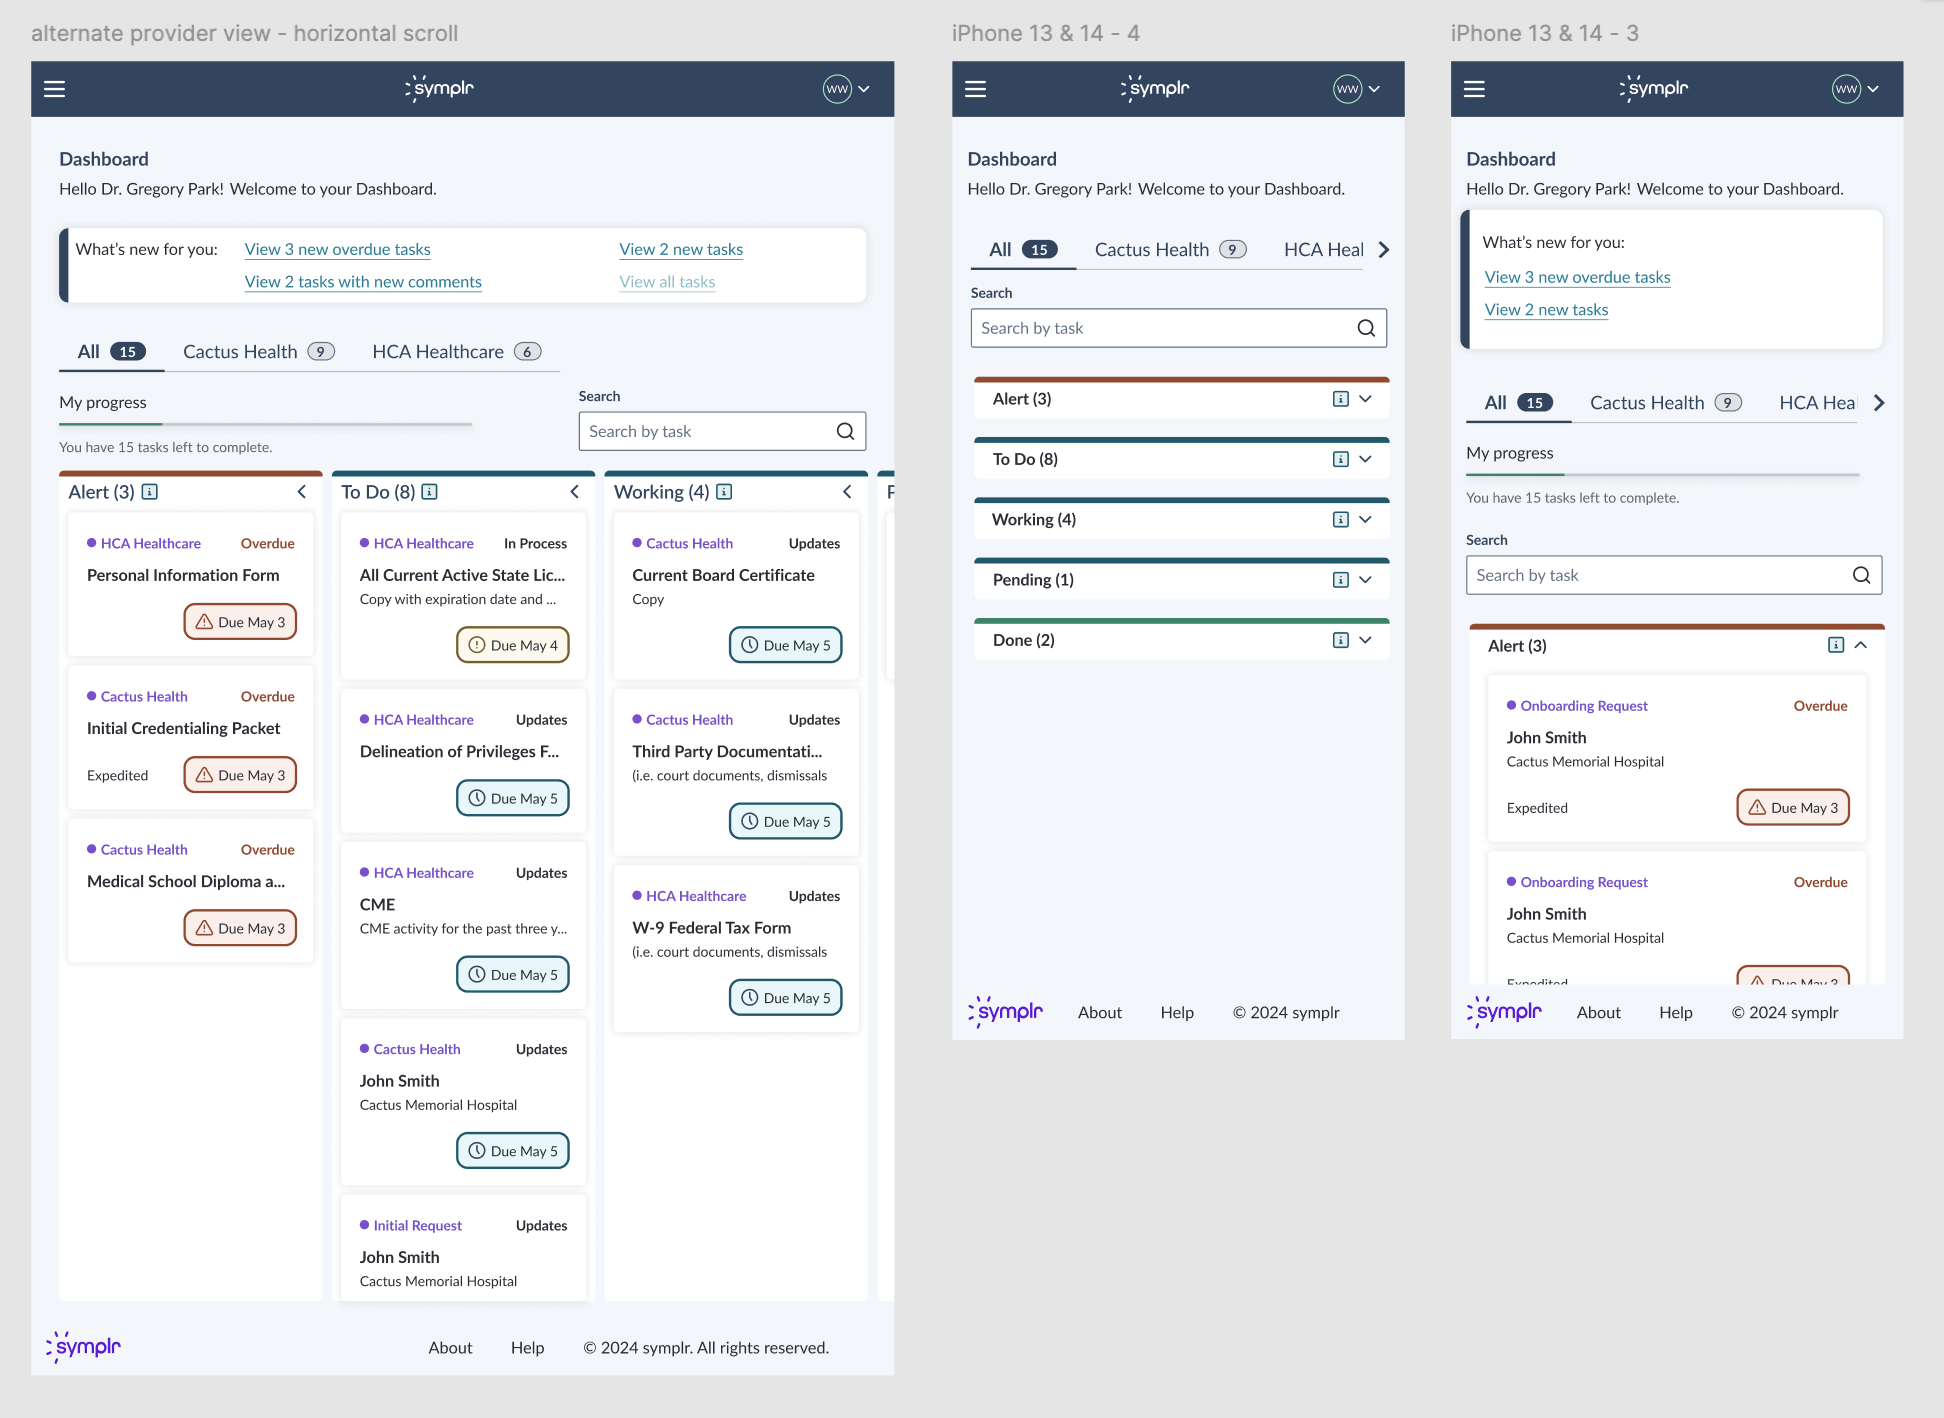This screenshot has height=1418, width=1944.
Task: Expand the Pending (1) accordion section
Action: coord(1366,579)
